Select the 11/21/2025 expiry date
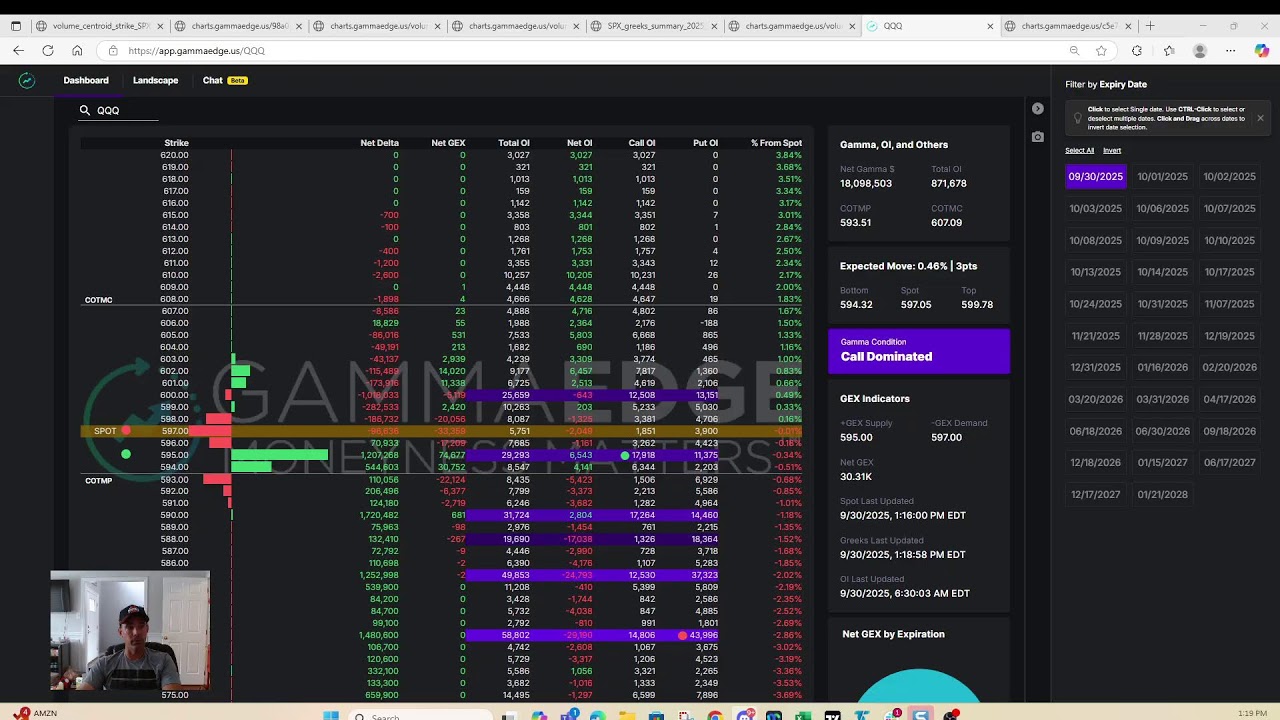The image size is (1280, 720). point(1096,336)
